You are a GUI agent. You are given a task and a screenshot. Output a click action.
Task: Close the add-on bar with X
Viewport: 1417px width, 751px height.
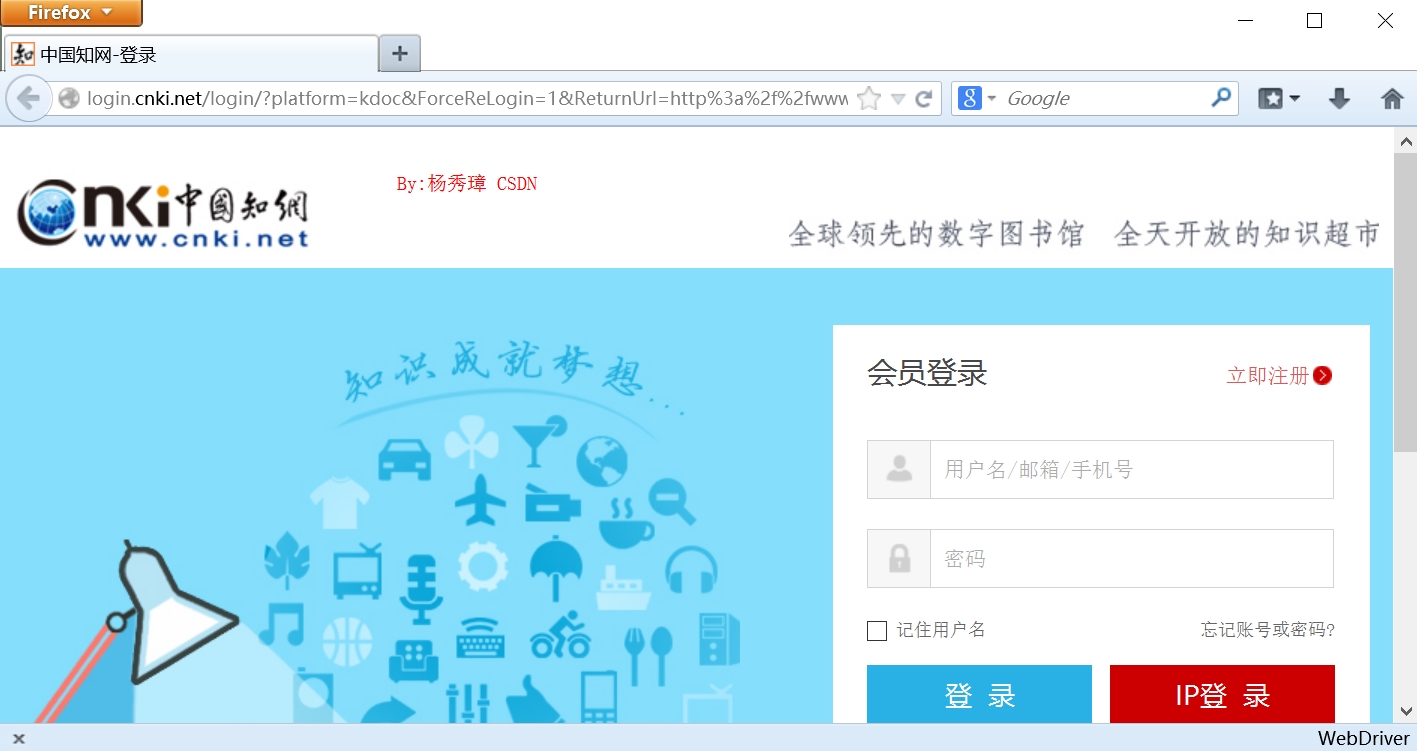pyautogui.click(x=18, y=739)
